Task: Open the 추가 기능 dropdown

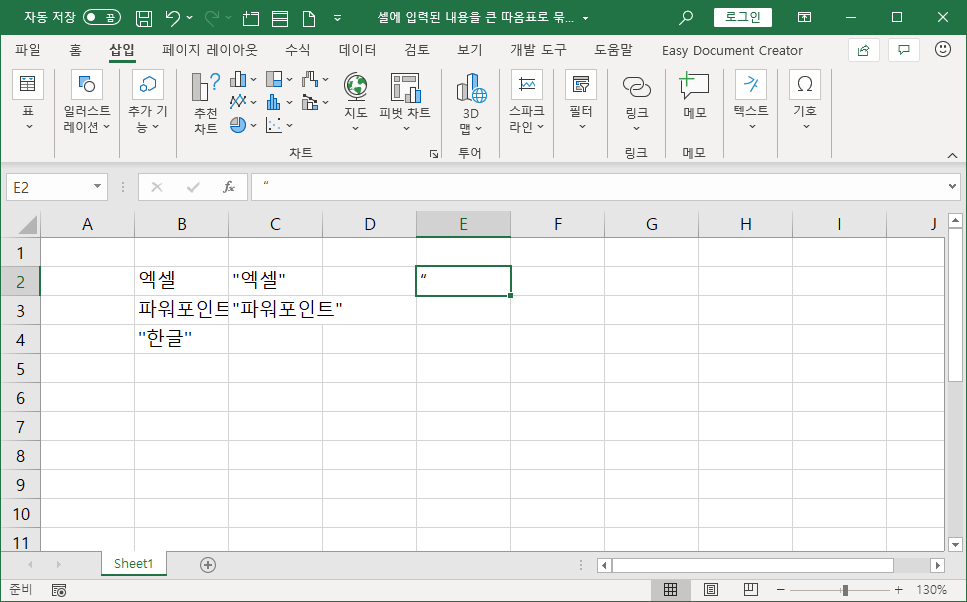Action: [147, 101]
